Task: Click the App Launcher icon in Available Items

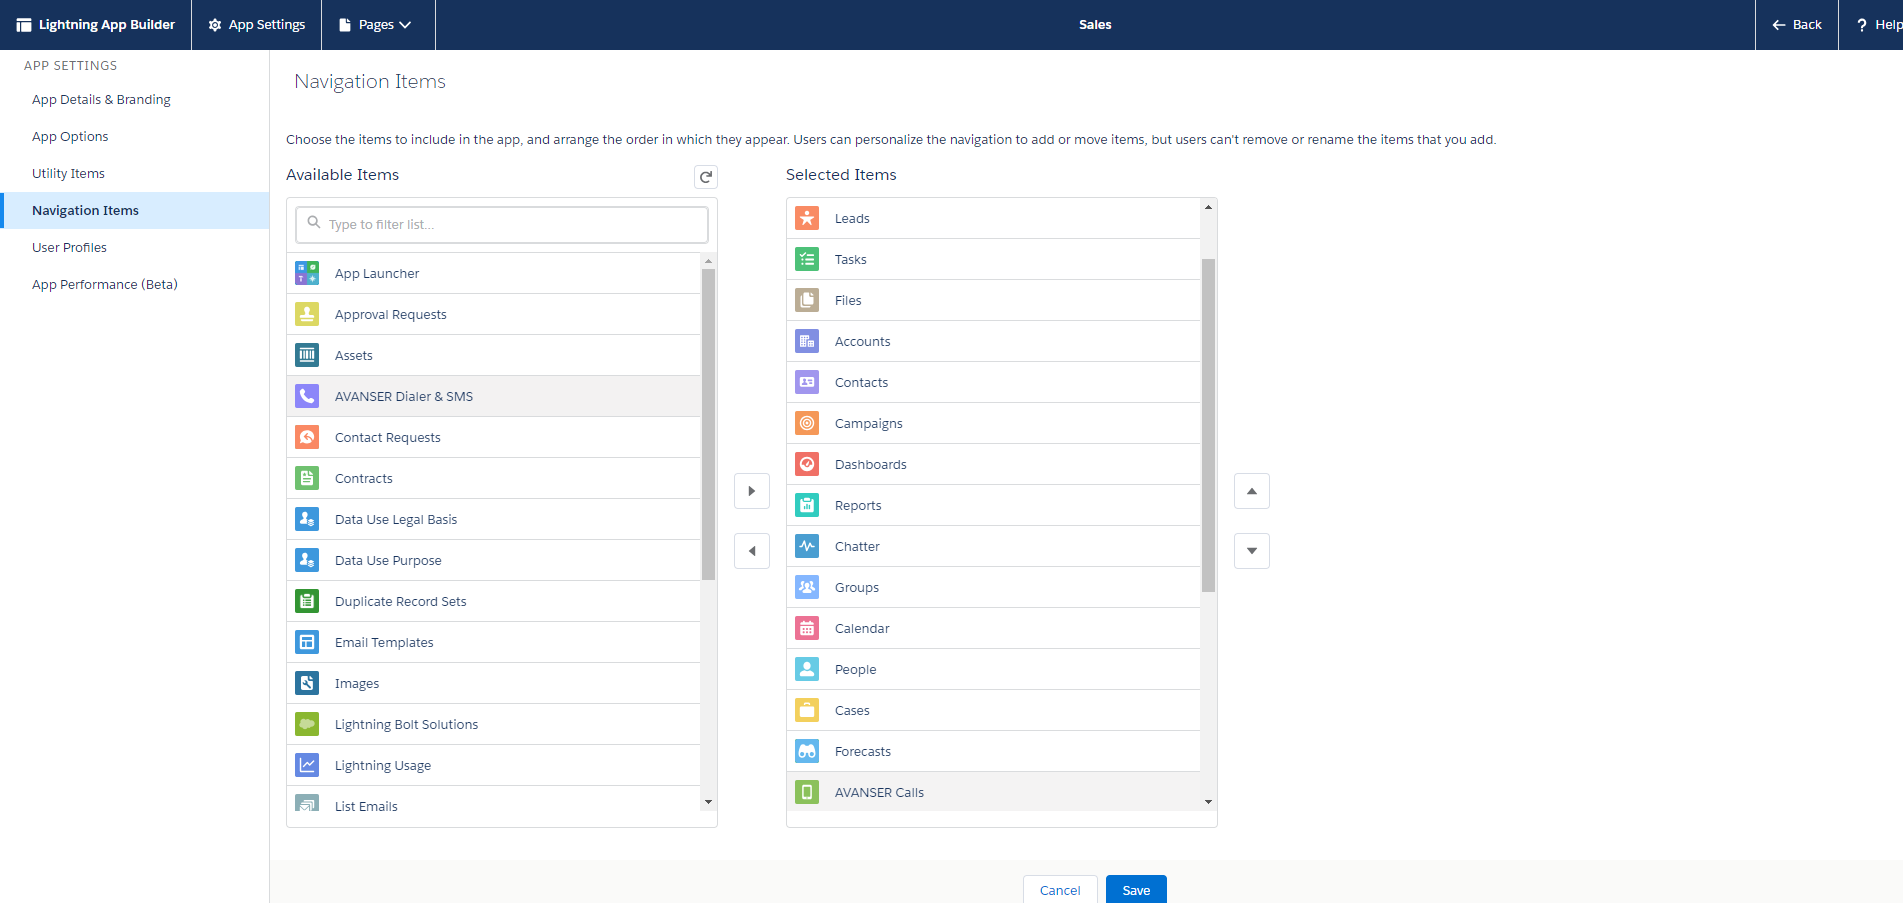Action: [307, 273]
